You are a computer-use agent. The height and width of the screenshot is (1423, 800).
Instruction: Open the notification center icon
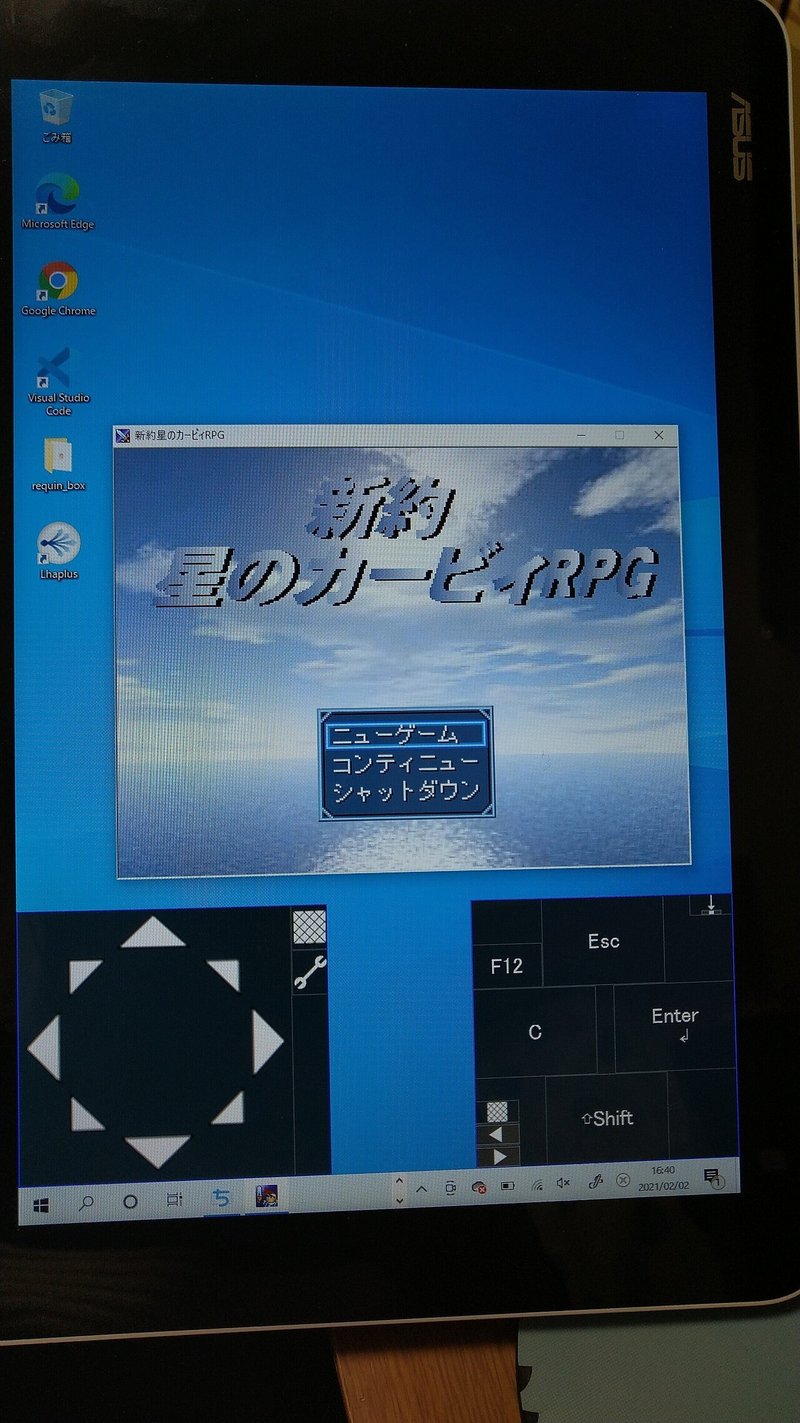tap(713, 1177)
